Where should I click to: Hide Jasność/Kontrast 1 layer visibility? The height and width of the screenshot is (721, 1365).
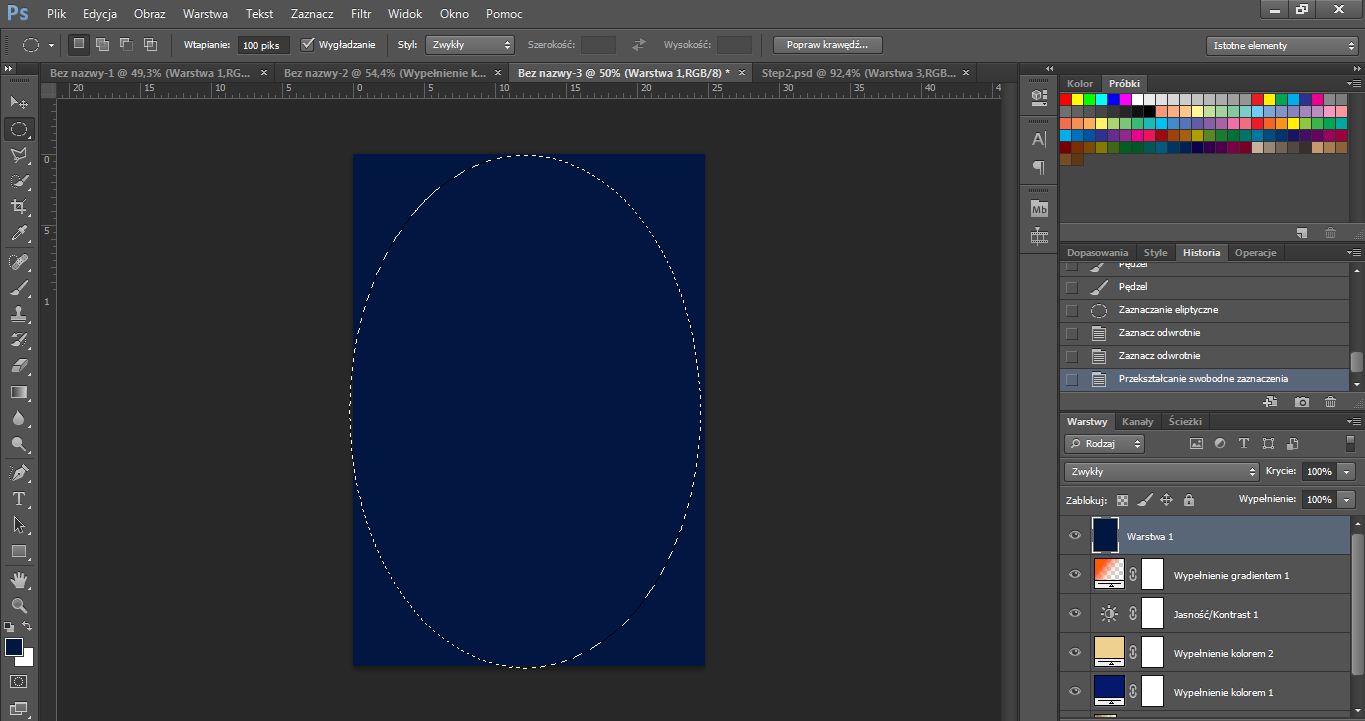pyautogui.click(x=1075, y=613)
